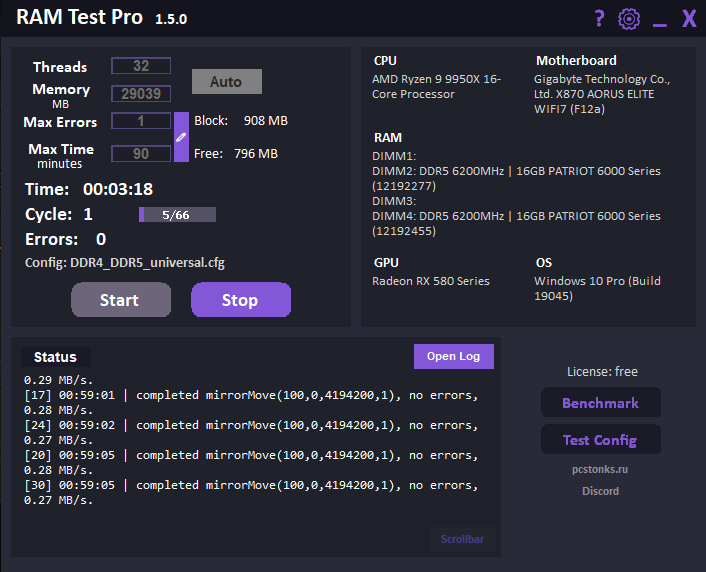The height and width of the screenshot is (572, 706).
Task: Click the Auto button
Action: point(226,82)
